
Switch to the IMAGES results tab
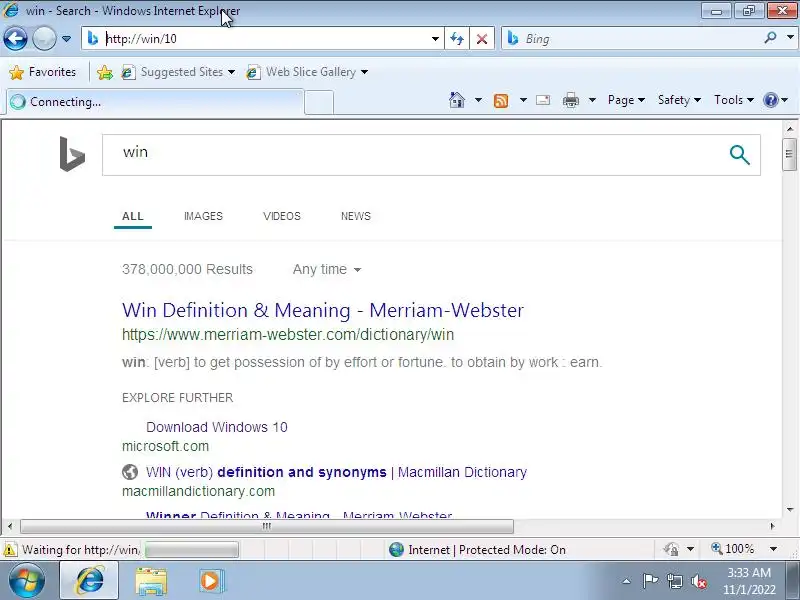[203, 216]
